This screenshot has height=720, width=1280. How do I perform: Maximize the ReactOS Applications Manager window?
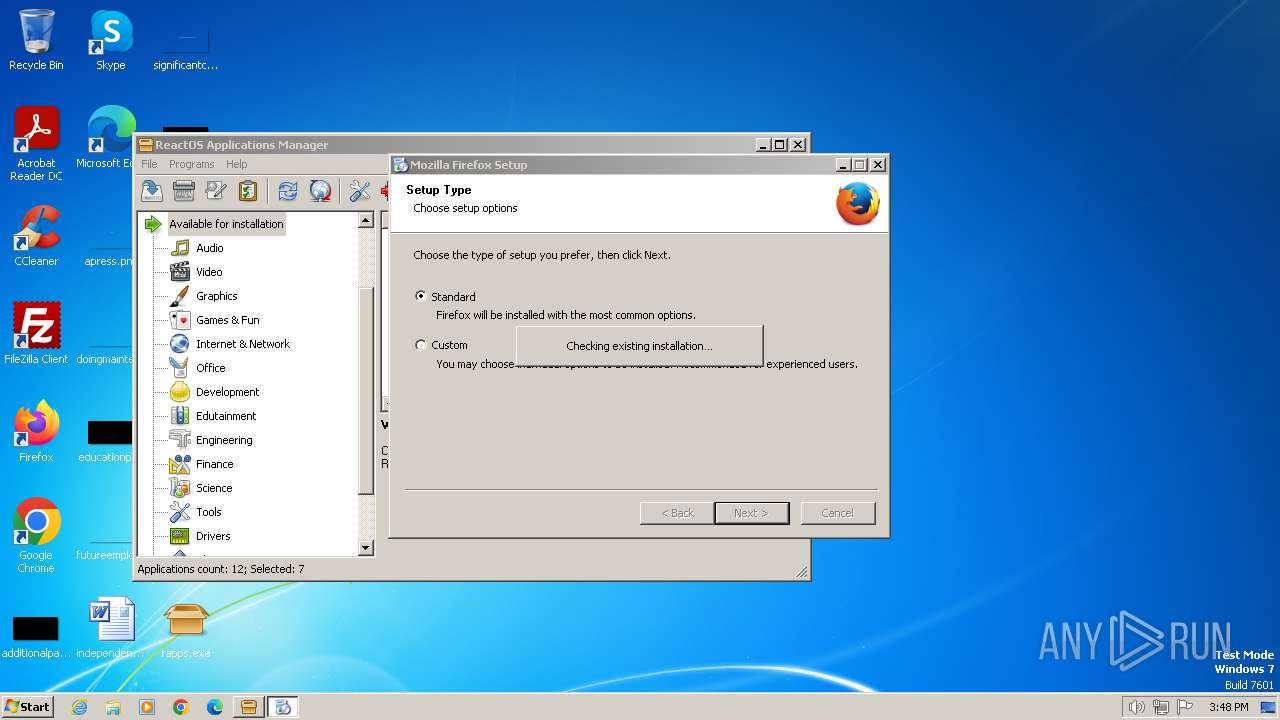pyautogui.click(x=780, y=145)
